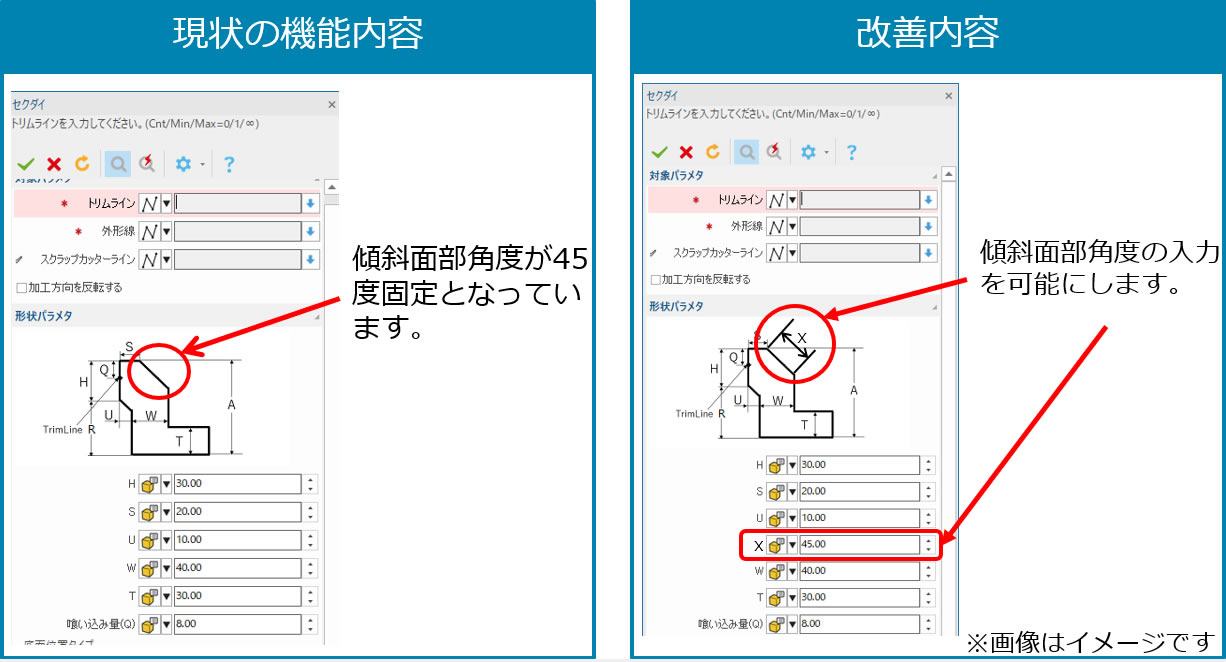Click green checkmark OK icon in 現状の機能内容 dialog
Screen dimensions: 1226x662
[x=26, y=164]
